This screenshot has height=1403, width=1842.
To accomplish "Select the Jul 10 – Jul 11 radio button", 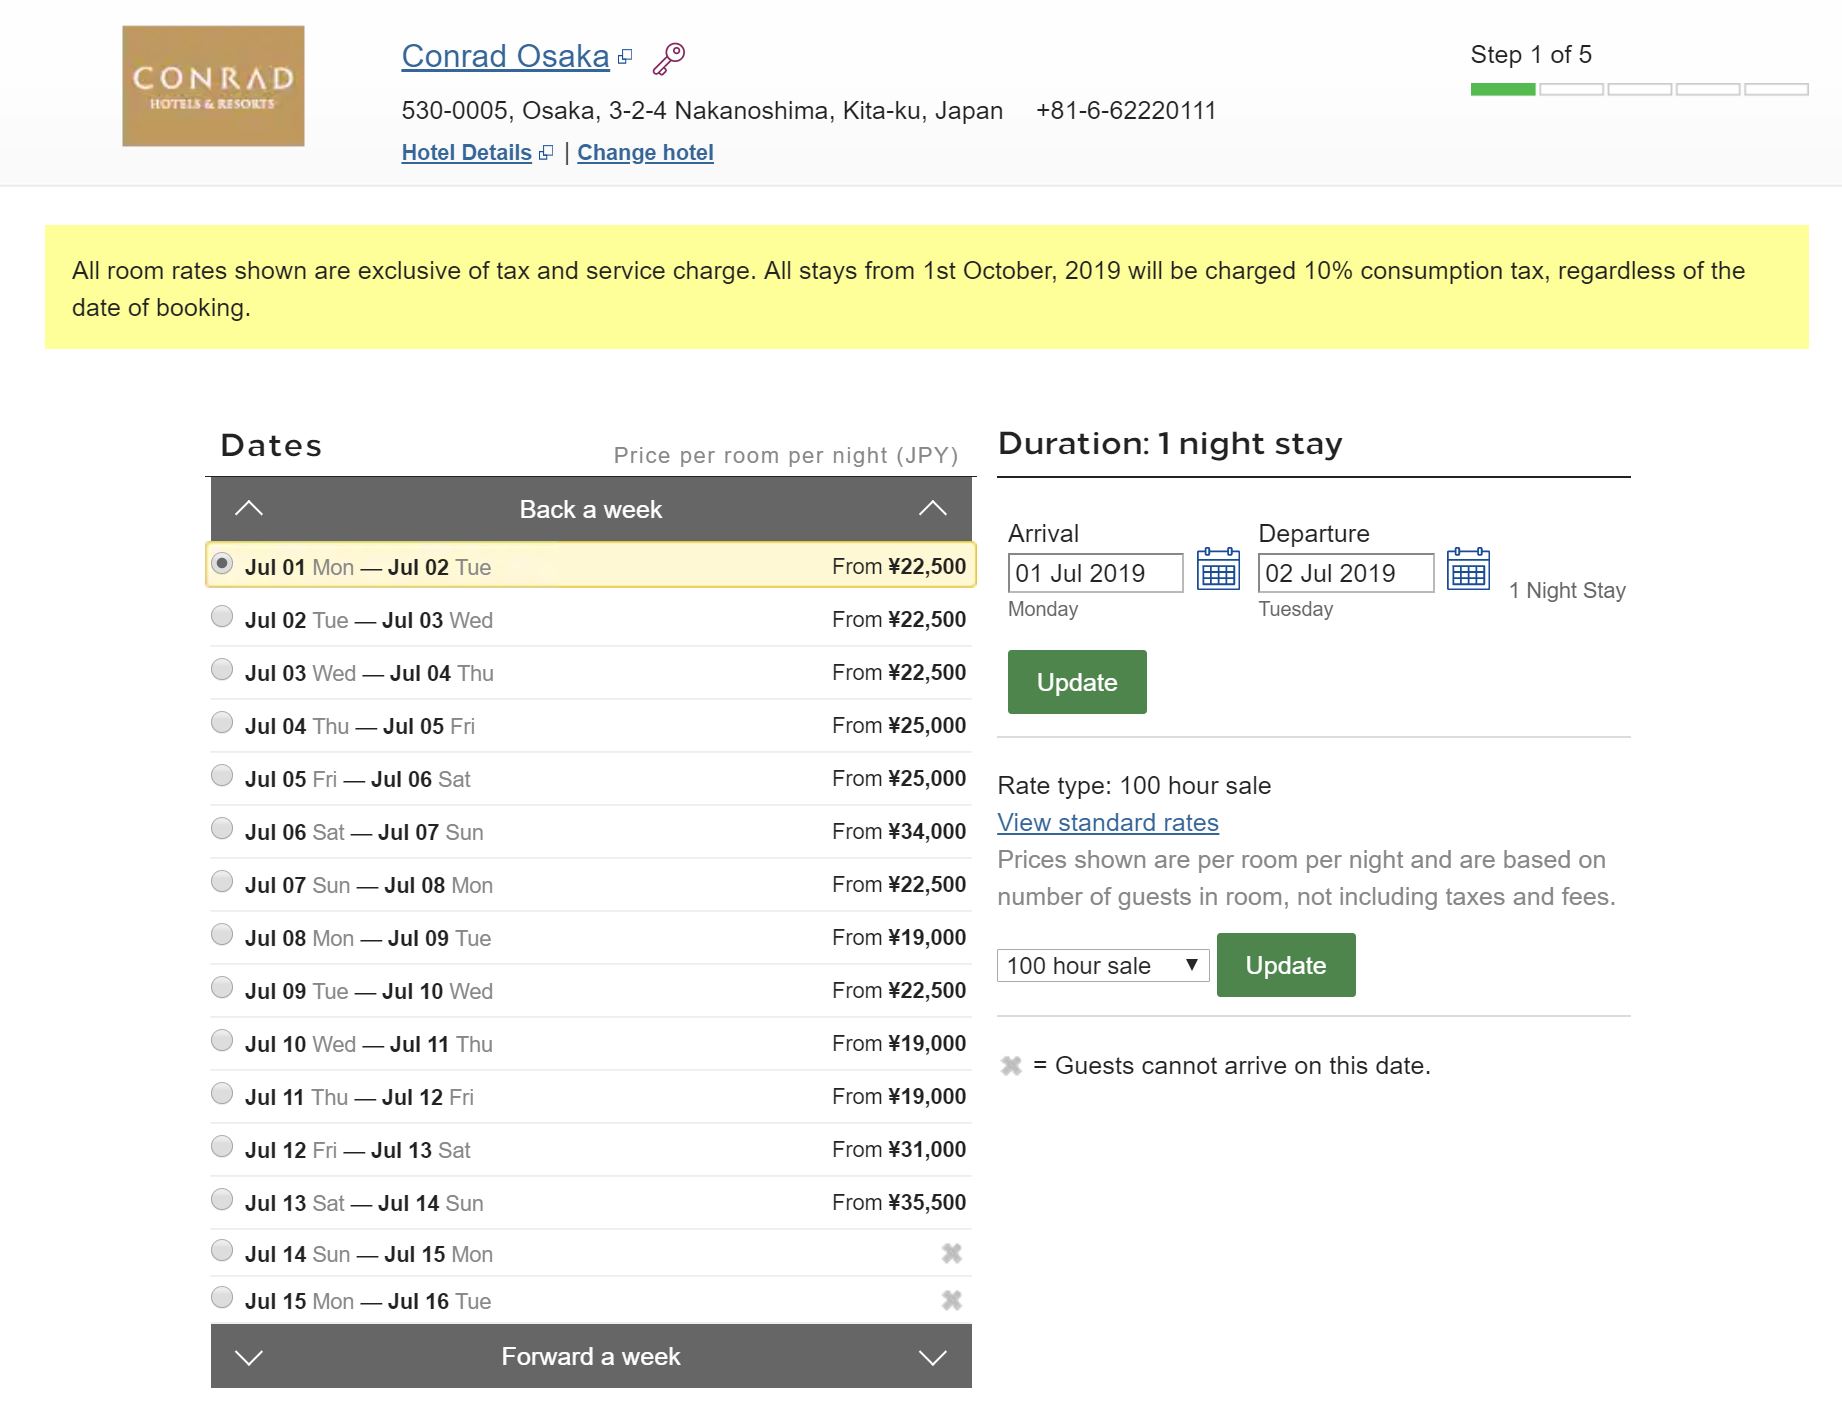I will (x=222, y=1040).
